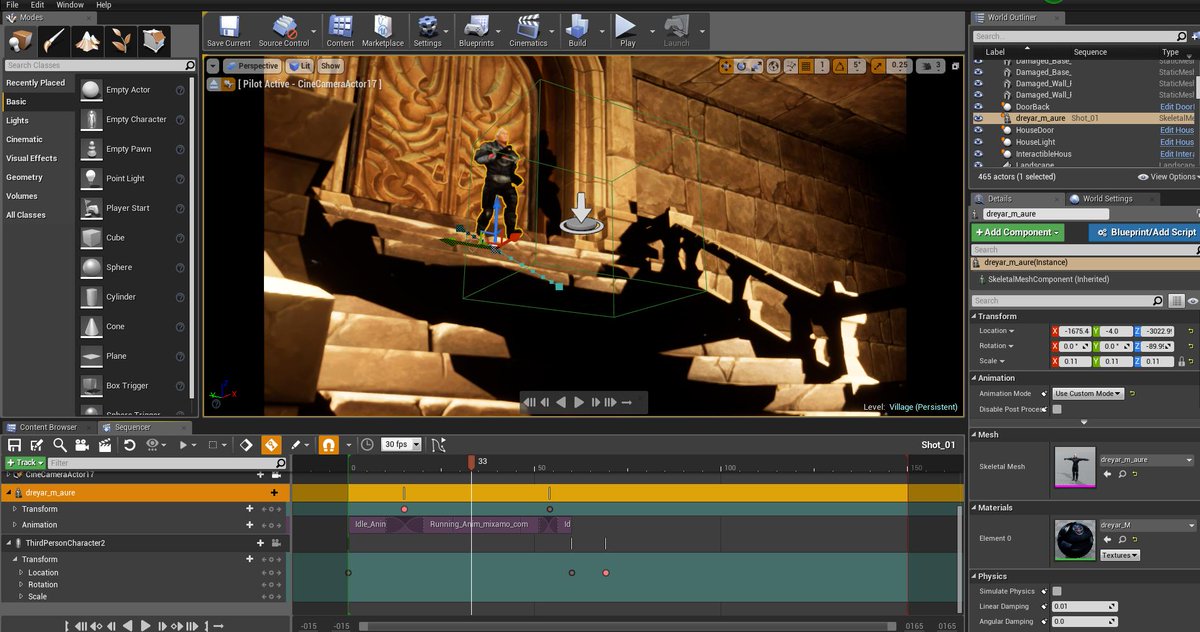
Task: Open the Edit menu
Action: click(37, 5)
